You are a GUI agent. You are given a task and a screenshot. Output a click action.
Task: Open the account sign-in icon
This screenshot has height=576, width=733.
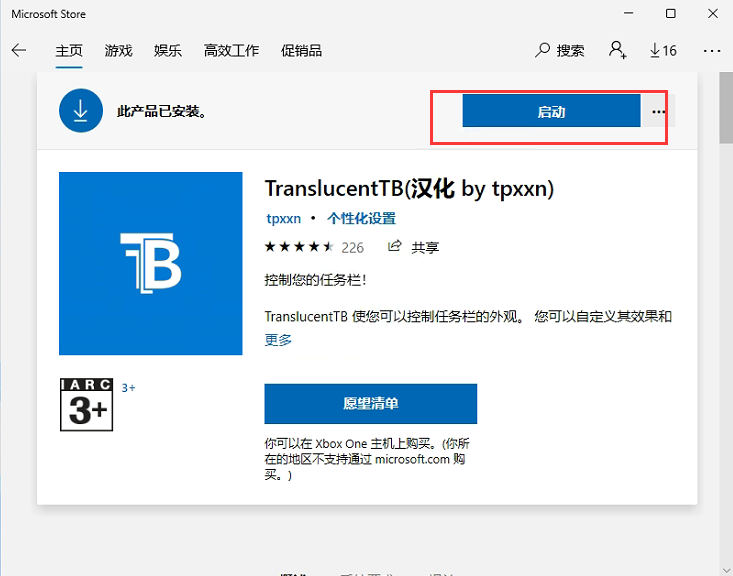(x=617, y=50)
